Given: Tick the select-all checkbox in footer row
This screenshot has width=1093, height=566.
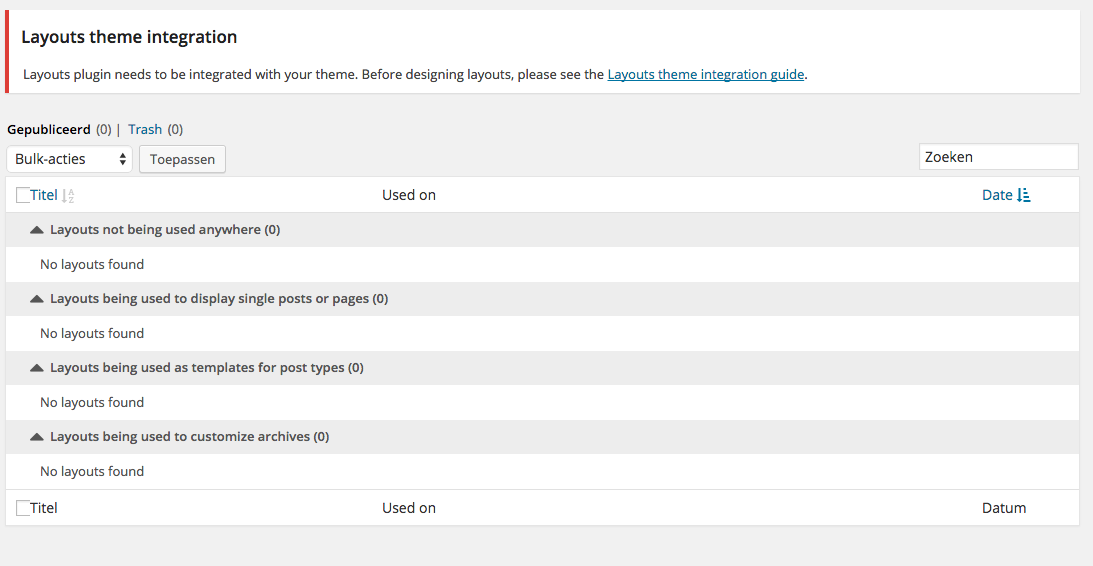Looking at the screenshot, I should click(23, 508).
